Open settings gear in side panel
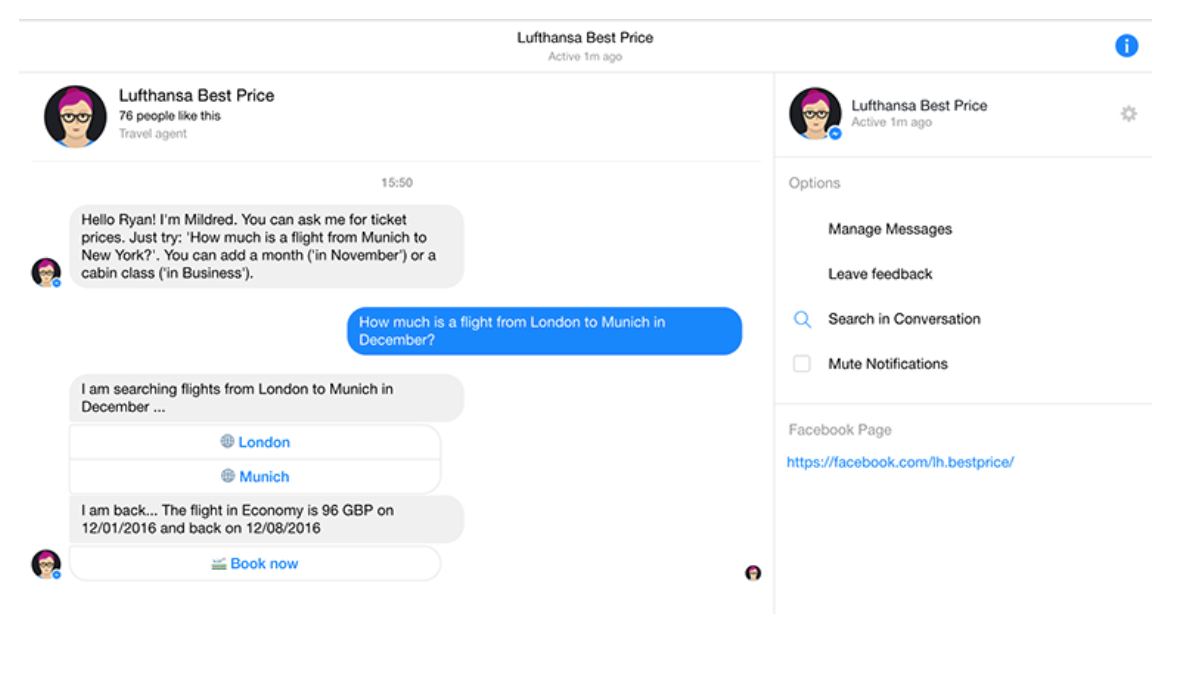The image size is (1178, 684). tap(1128, 113)
